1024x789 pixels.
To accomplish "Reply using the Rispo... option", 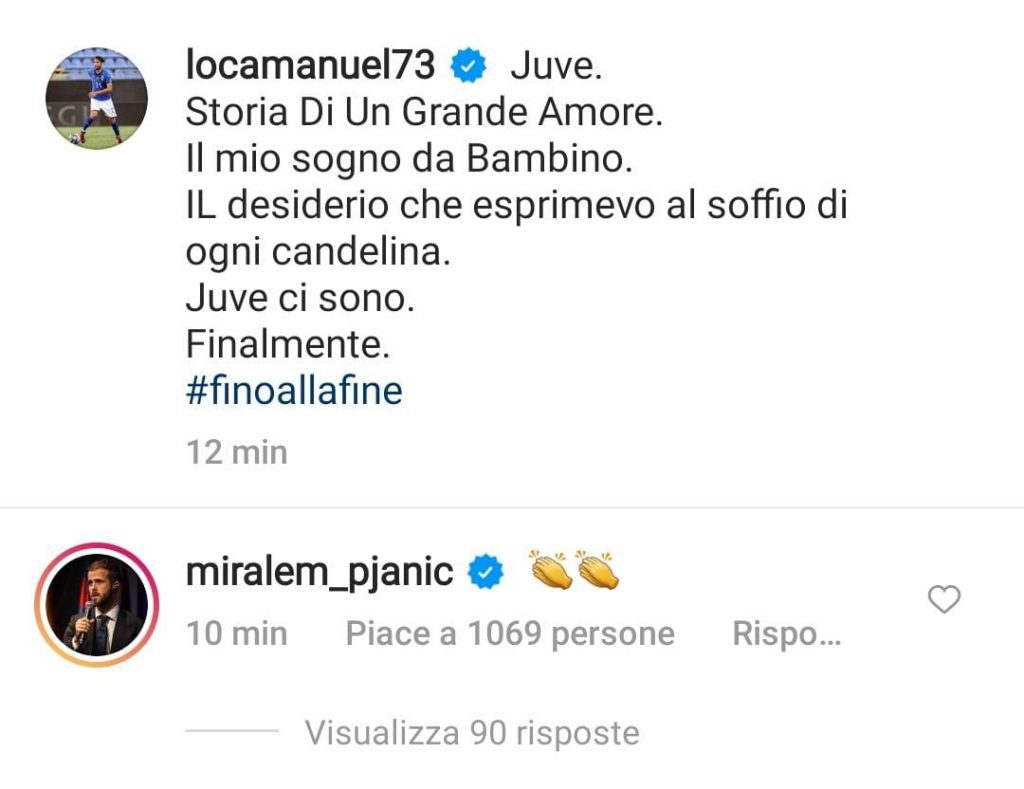I will pos(787,633).
